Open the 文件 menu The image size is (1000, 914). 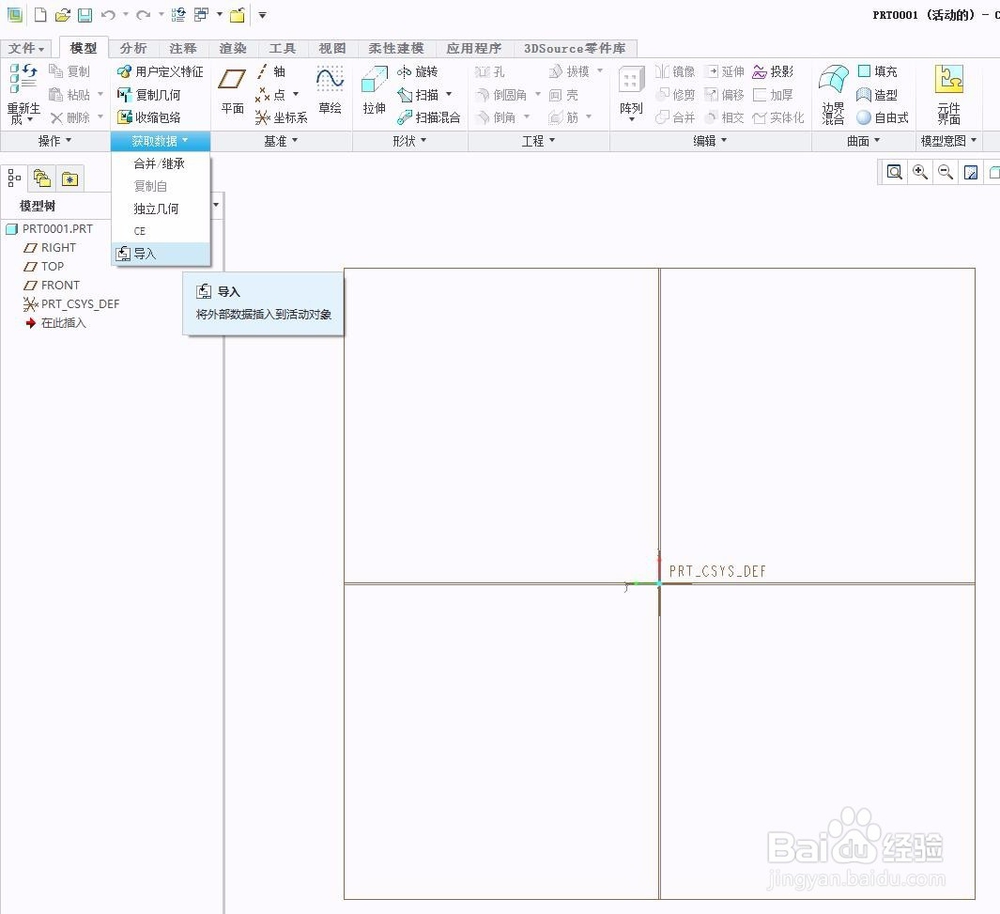26,48
